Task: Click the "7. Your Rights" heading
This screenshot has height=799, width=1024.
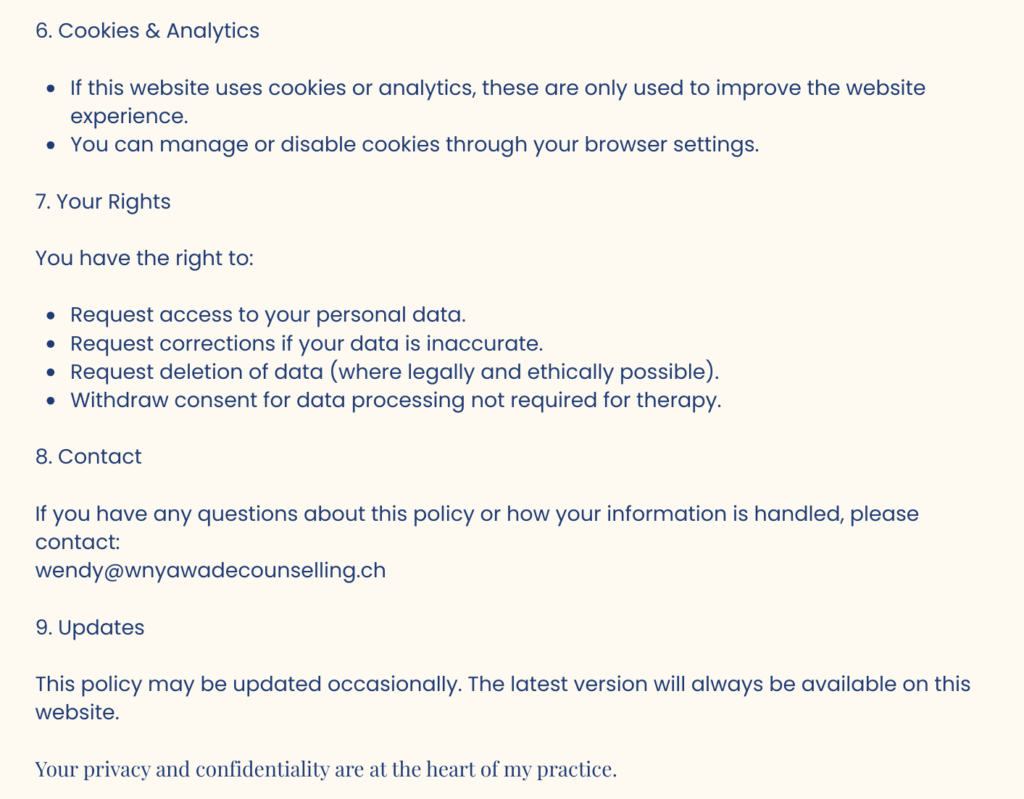Action: click(x=103, y=202)
